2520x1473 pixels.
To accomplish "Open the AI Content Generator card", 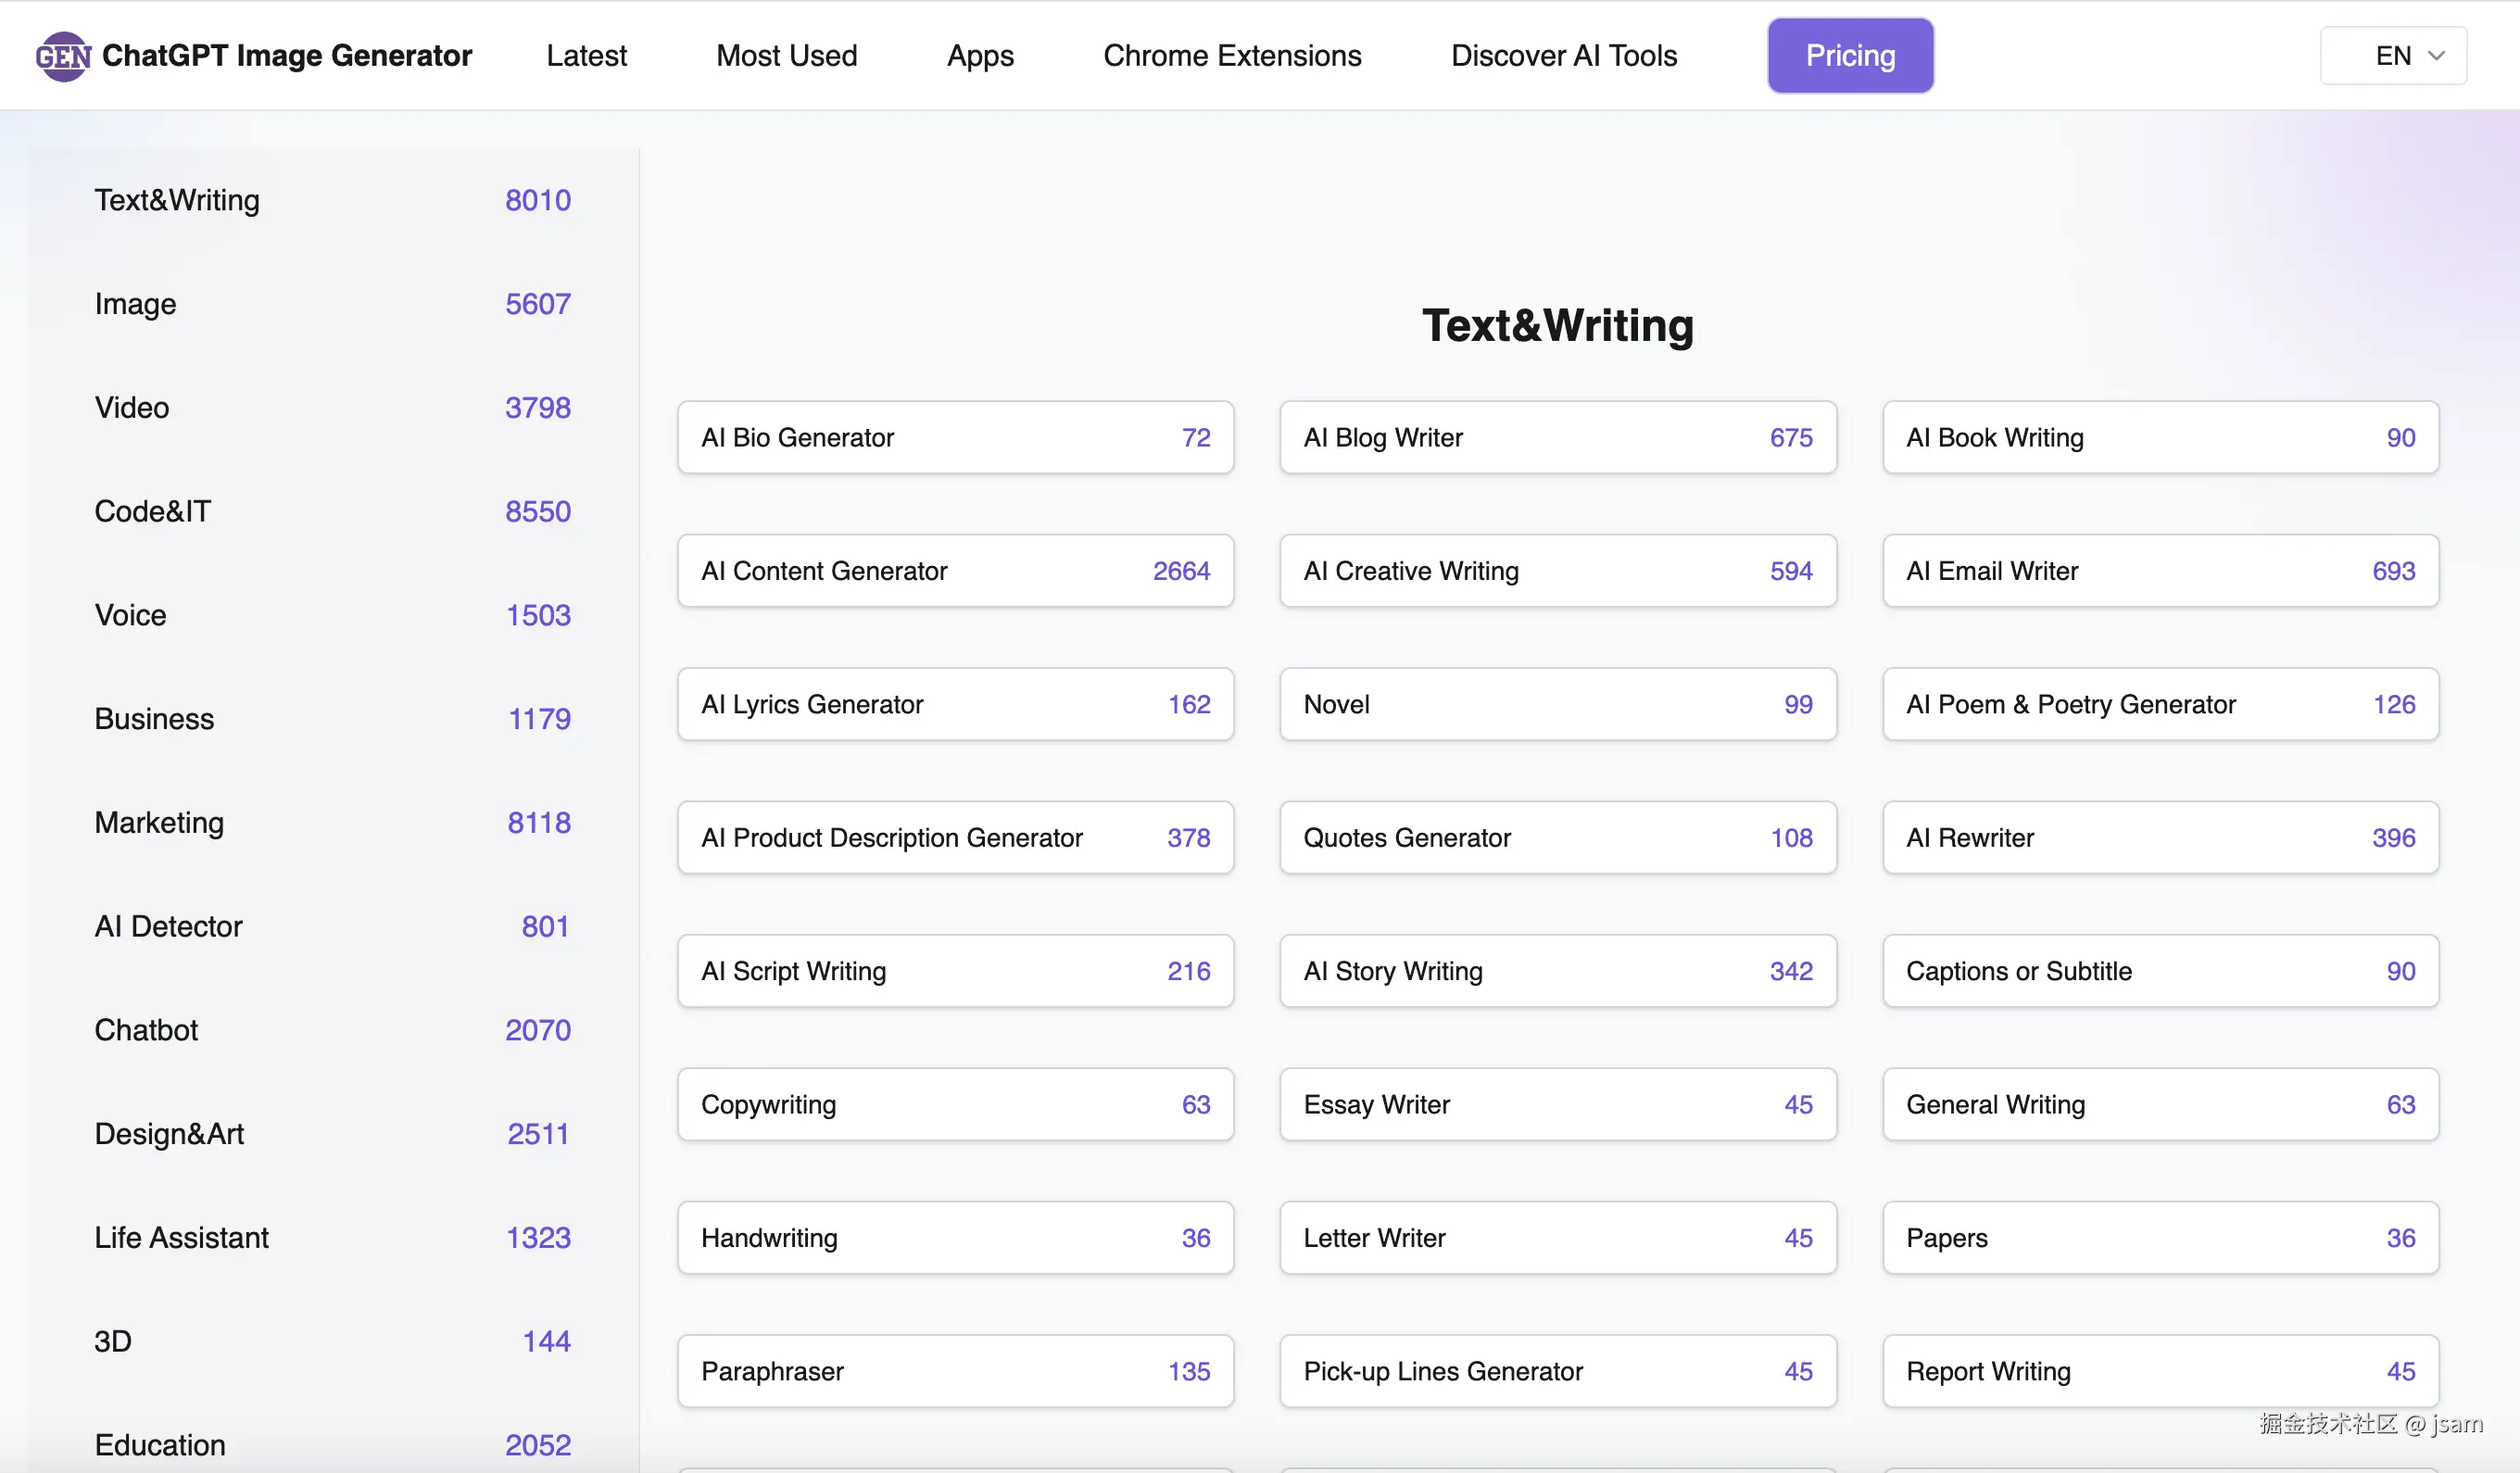I will point(954,571).
